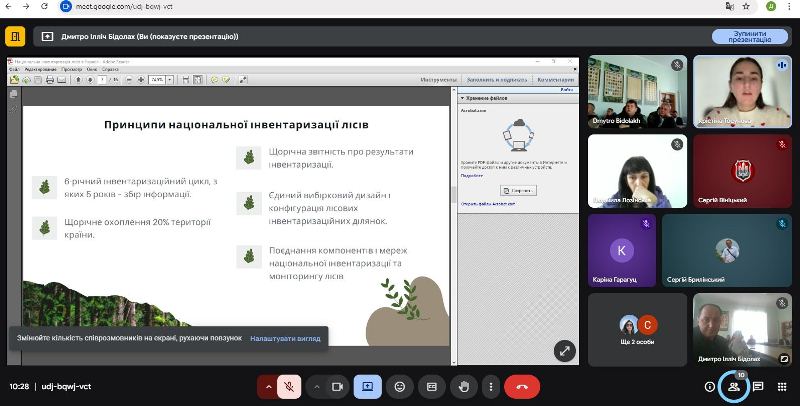Open the chat messages icon
This screenshot has width=800, height=406.
point(758,386)
